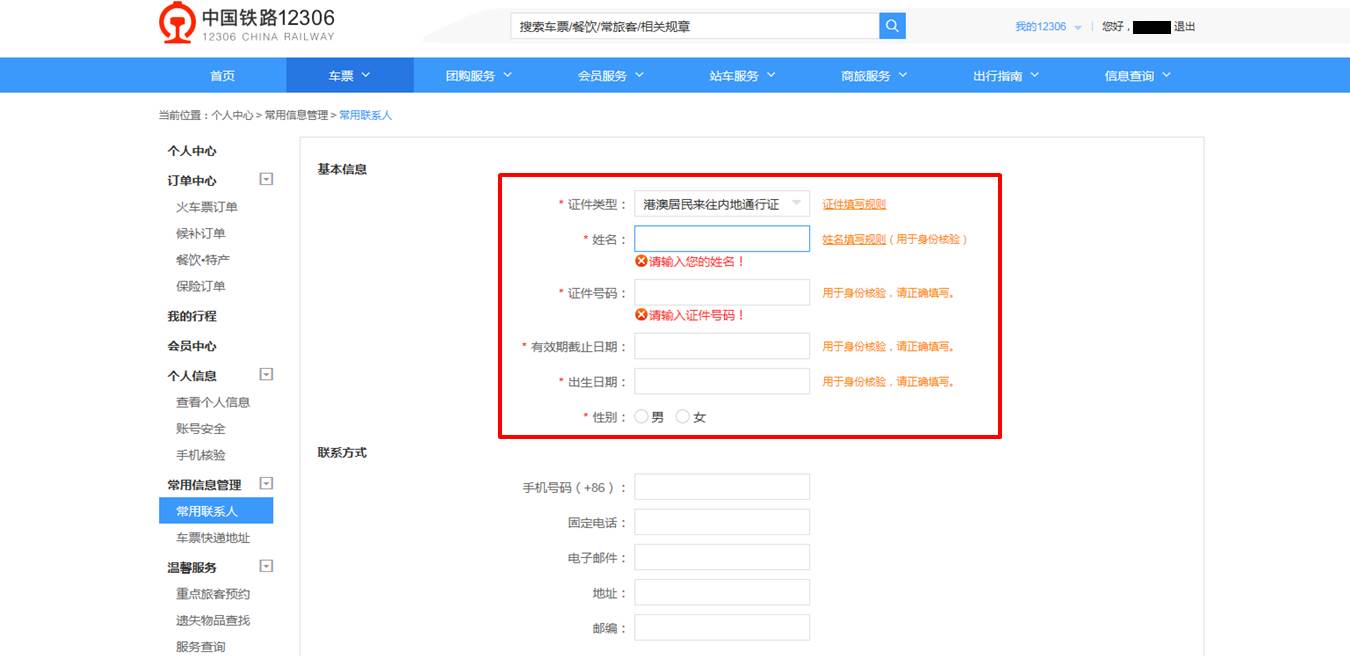Collapse the 订单中心 sidebar section
This screenshot has width=1350, height=656.
click(266, 180)
